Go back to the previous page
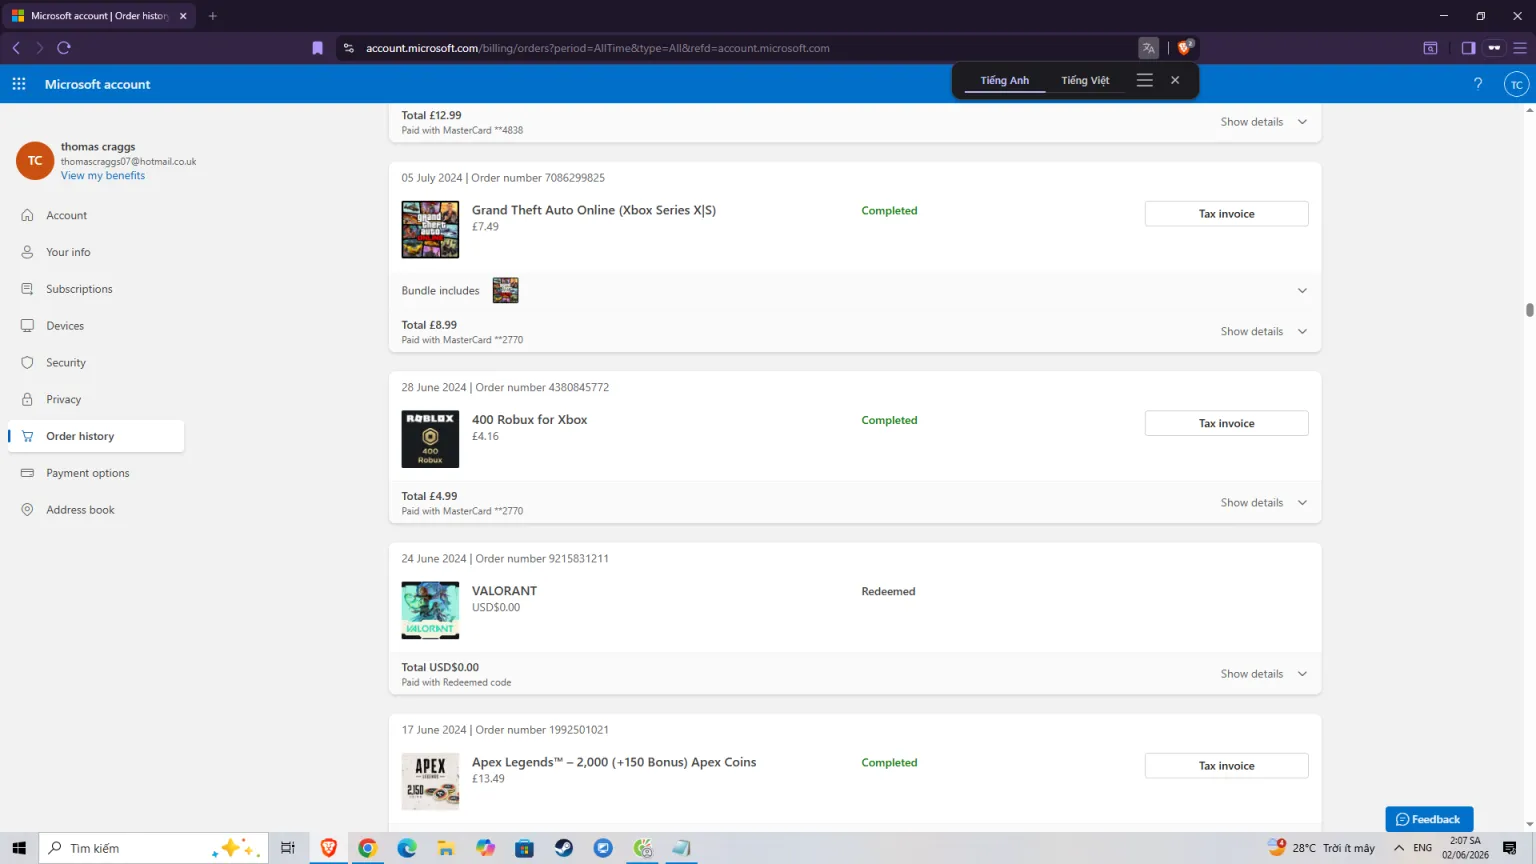The width and height of the screenshot is (1536, 864). (16, 48)
